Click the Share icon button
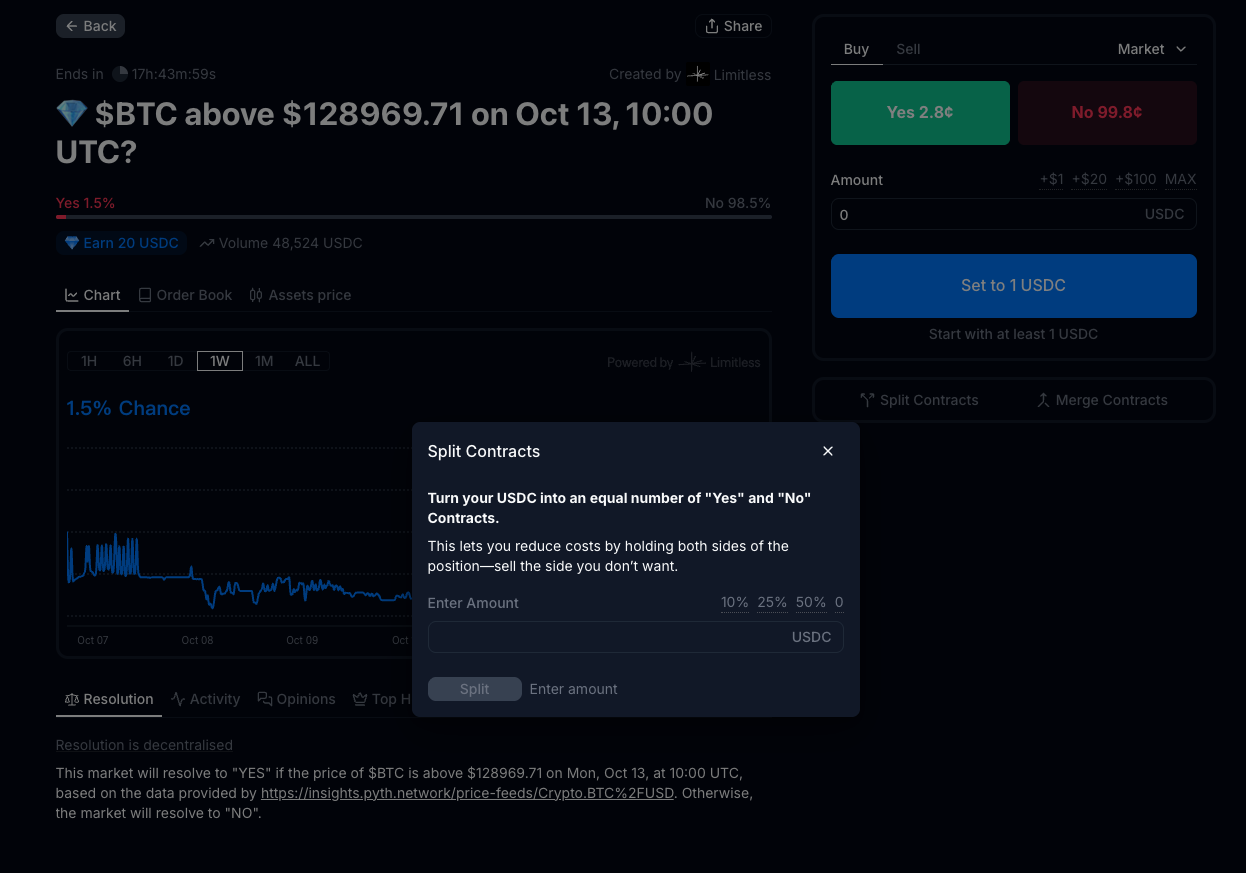The width and height of the screenshot is (1246, 873). pyautogui.click(x=733, y=26)
